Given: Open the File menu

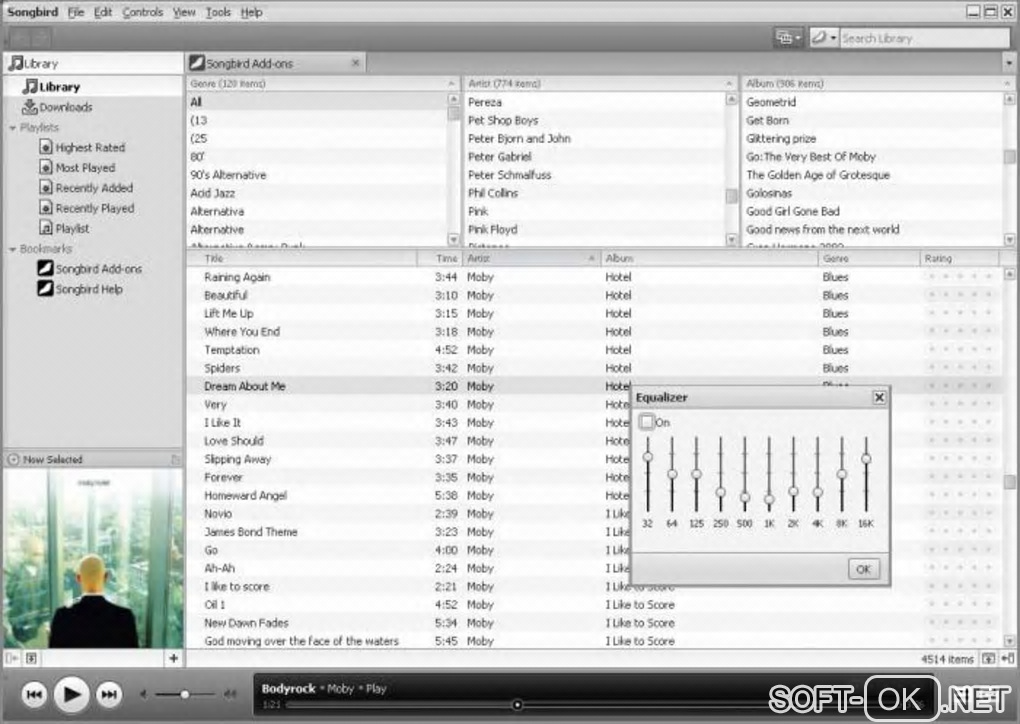Looking at the screenshot, I should point(76,12).
